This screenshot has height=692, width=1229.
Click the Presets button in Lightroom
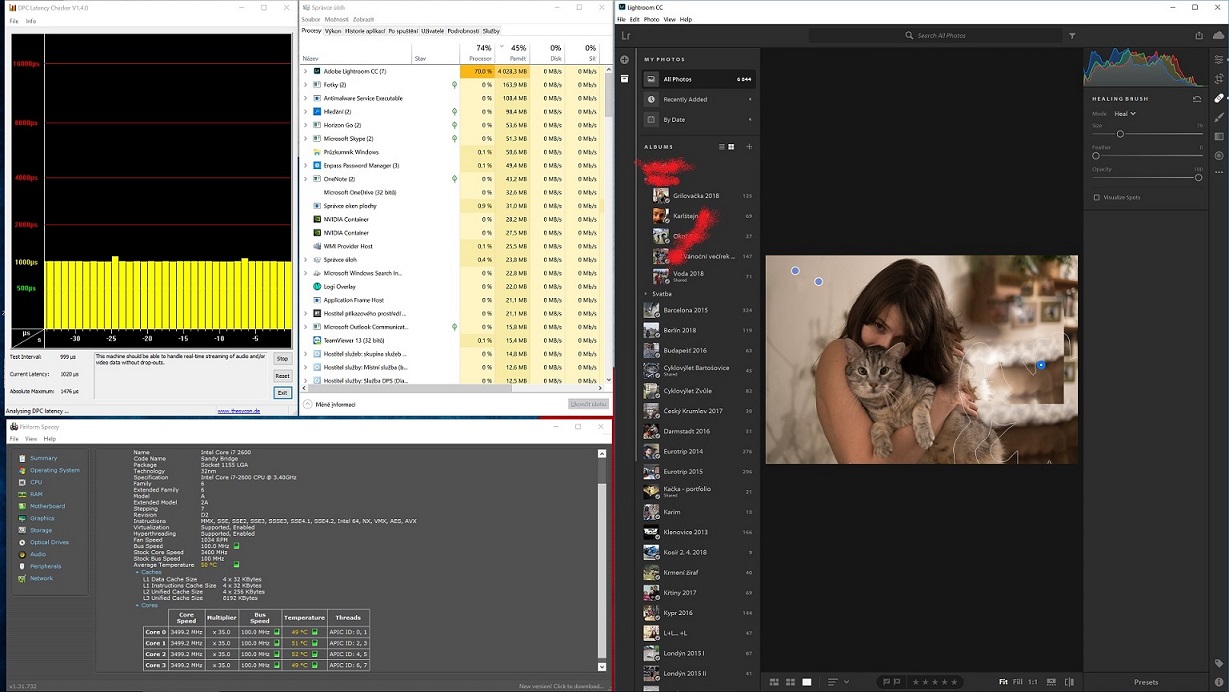click(x=1146, y=682)
